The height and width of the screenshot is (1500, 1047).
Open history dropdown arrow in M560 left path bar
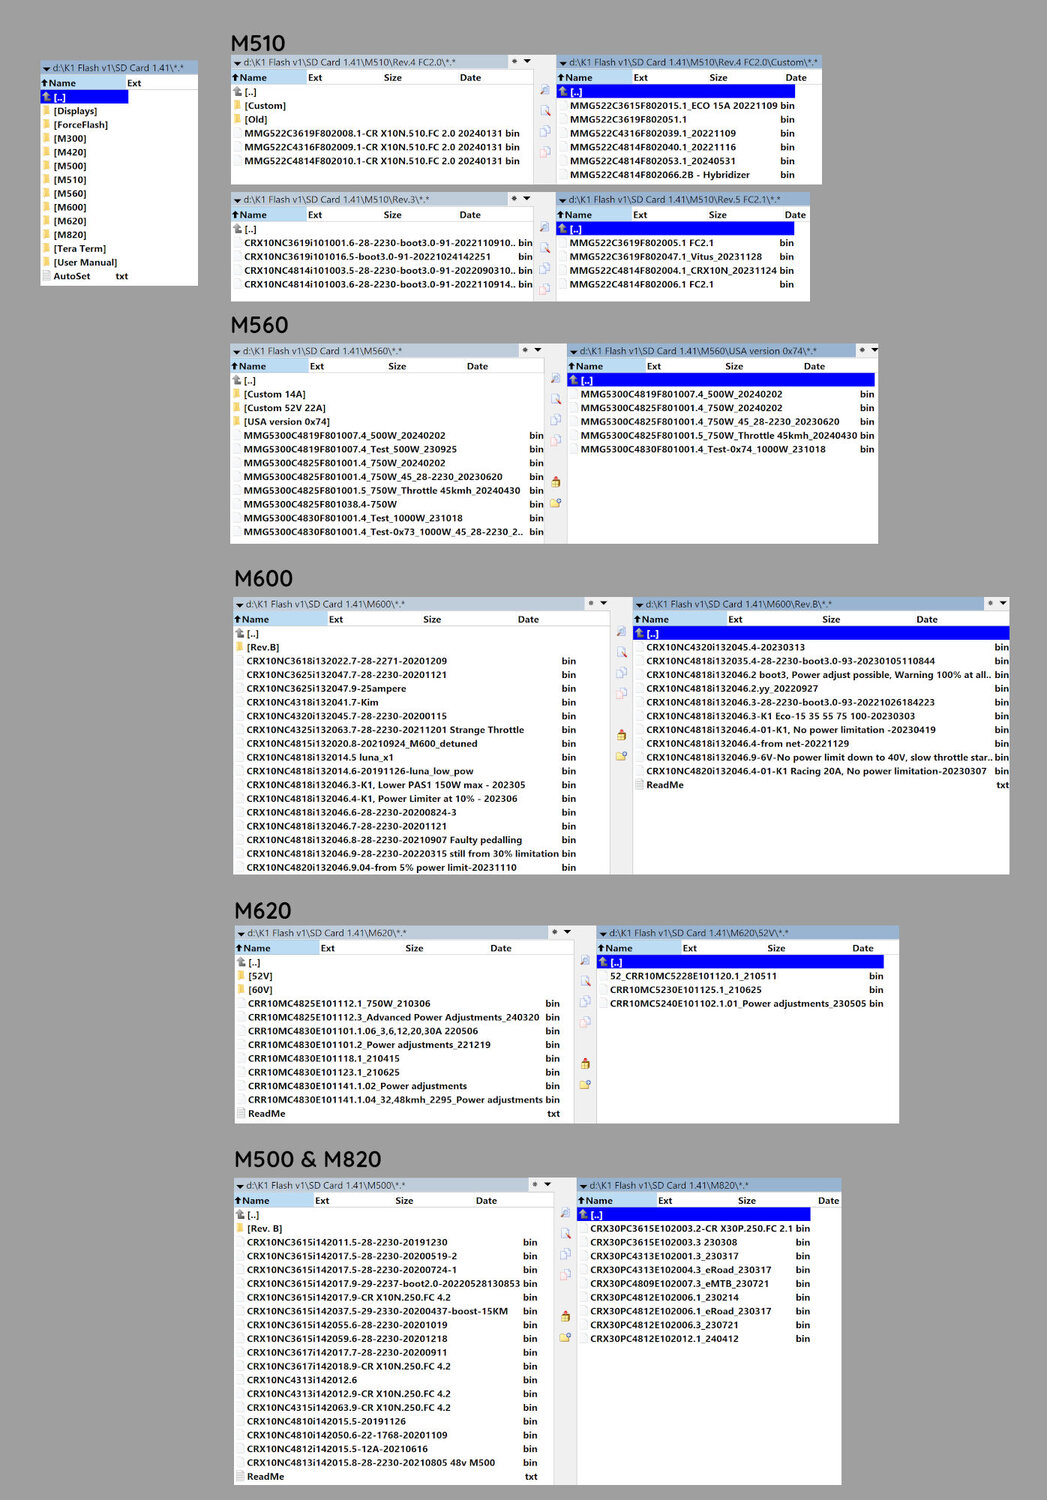pos(538,351)
